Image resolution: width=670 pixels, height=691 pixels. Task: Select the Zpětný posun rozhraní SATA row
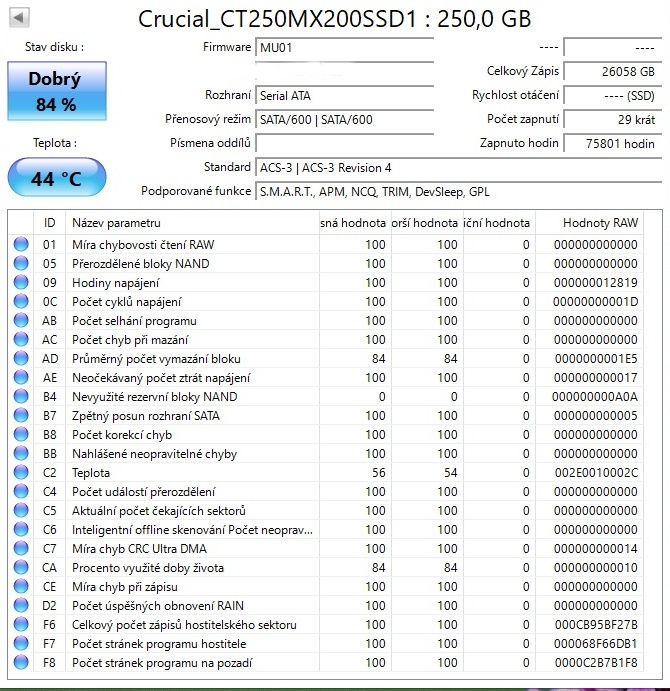(x=326, y=415)
